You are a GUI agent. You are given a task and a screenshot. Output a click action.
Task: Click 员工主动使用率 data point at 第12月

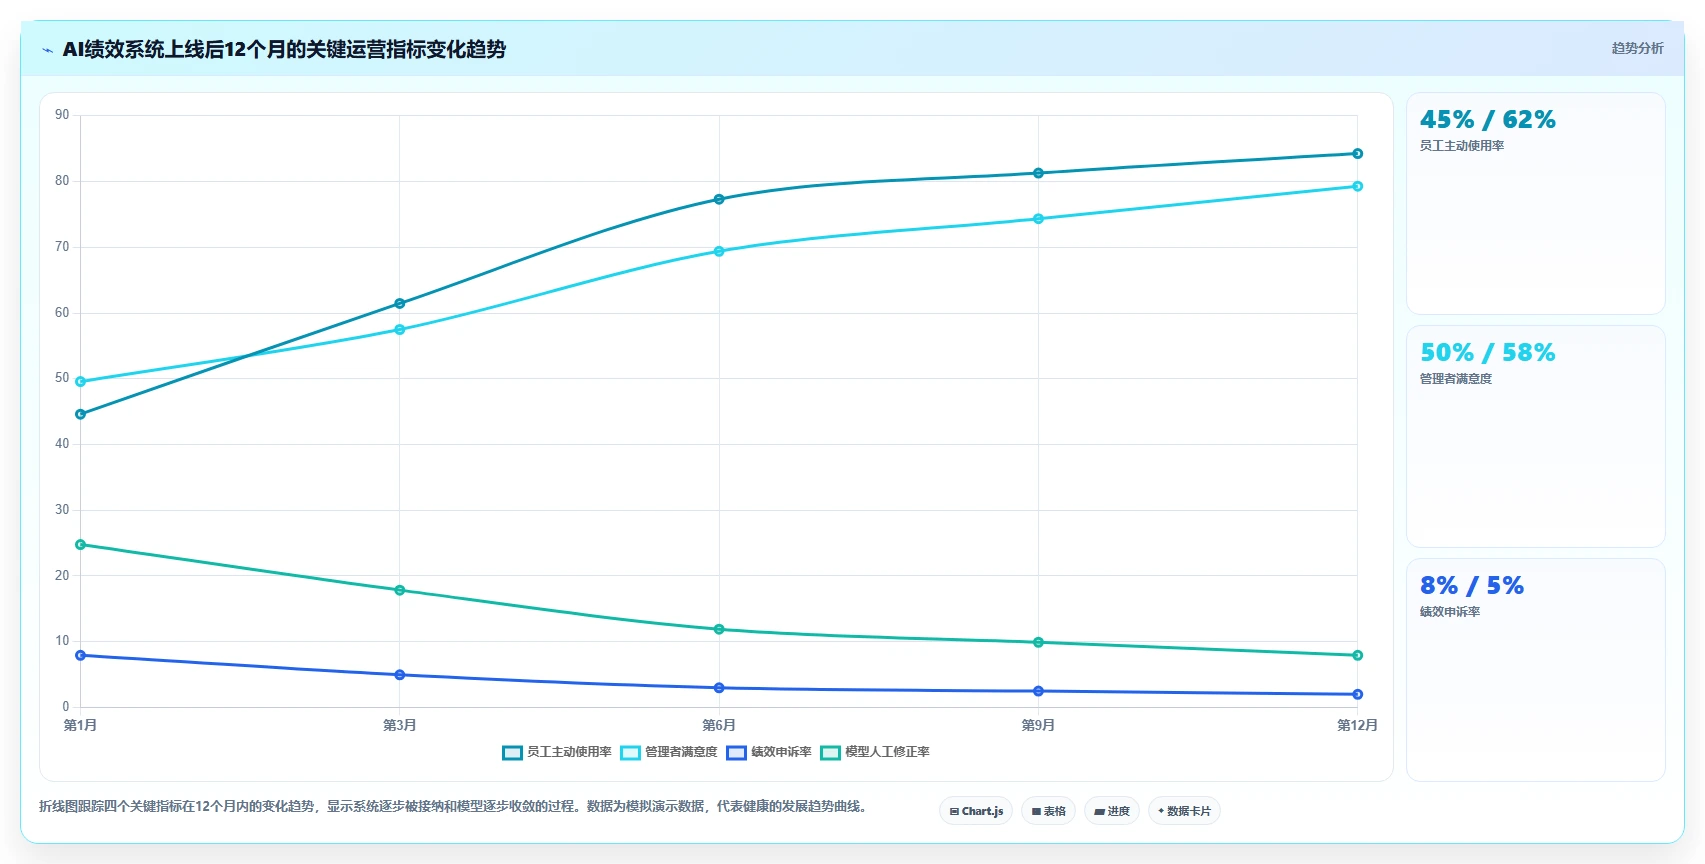click(x=1357, y=154)
